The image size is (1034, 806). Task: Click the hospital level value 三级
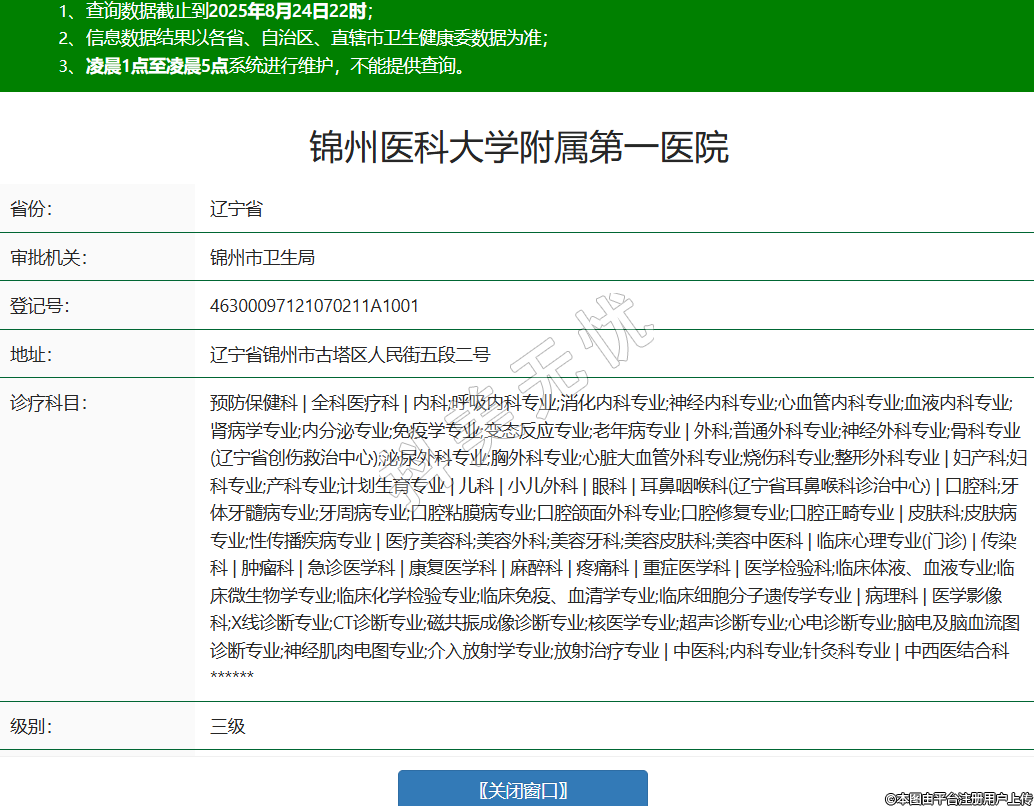point(227,726)
